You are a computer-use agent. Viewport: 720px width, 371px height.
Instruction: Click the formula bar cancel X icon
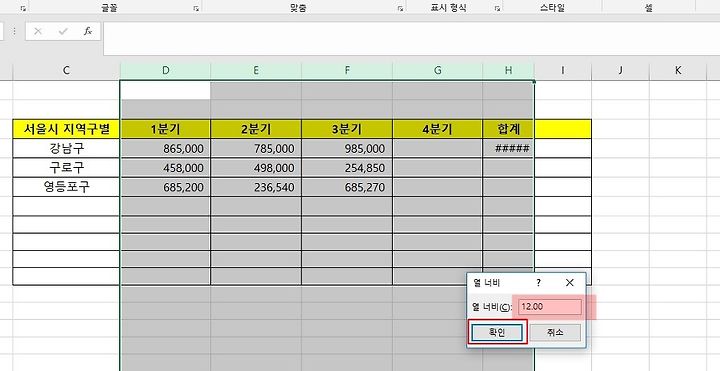pos(38,31)
